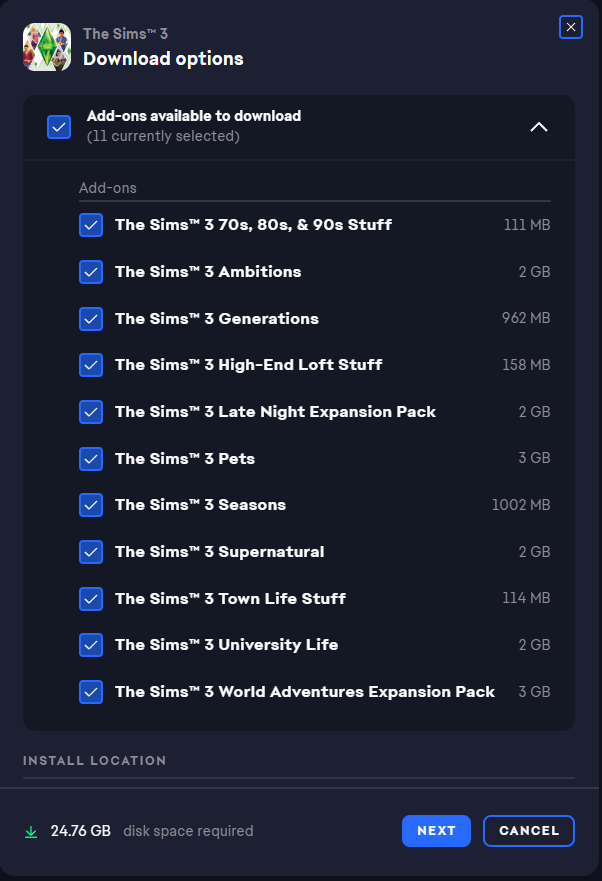Close the Download options dialog
This screenshot has width=602, height=881.
coord(571,27)
